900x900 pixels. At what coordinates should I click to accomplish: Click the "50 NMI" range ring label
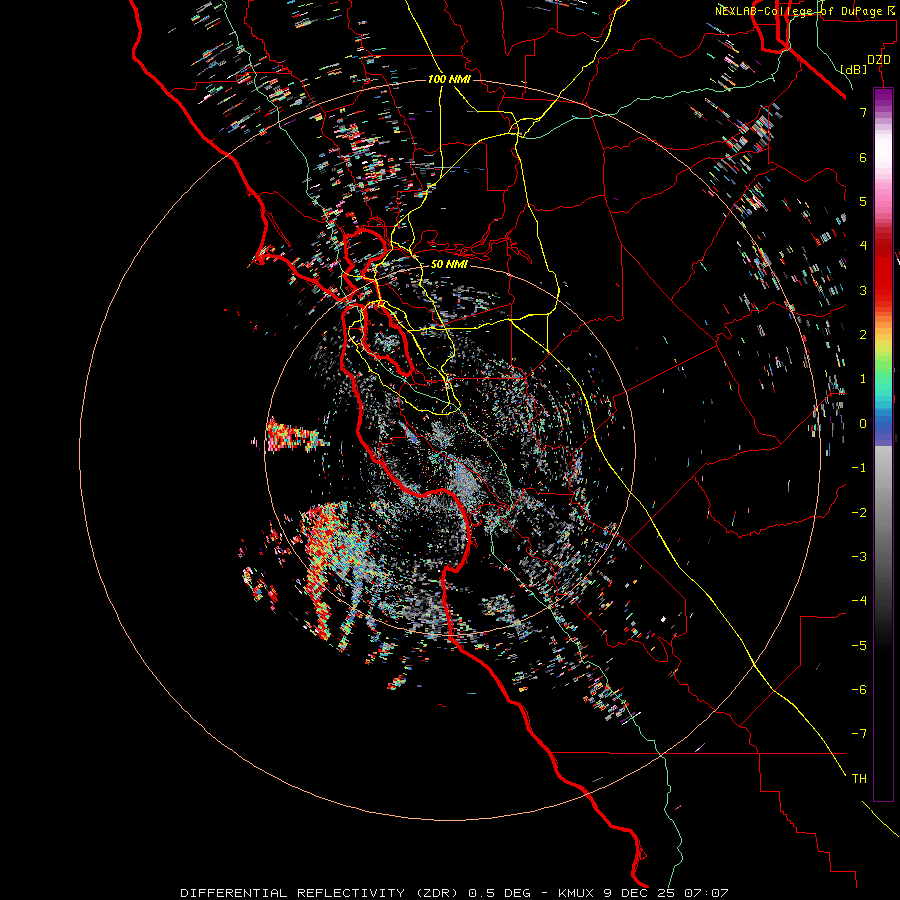pos(449,265)
